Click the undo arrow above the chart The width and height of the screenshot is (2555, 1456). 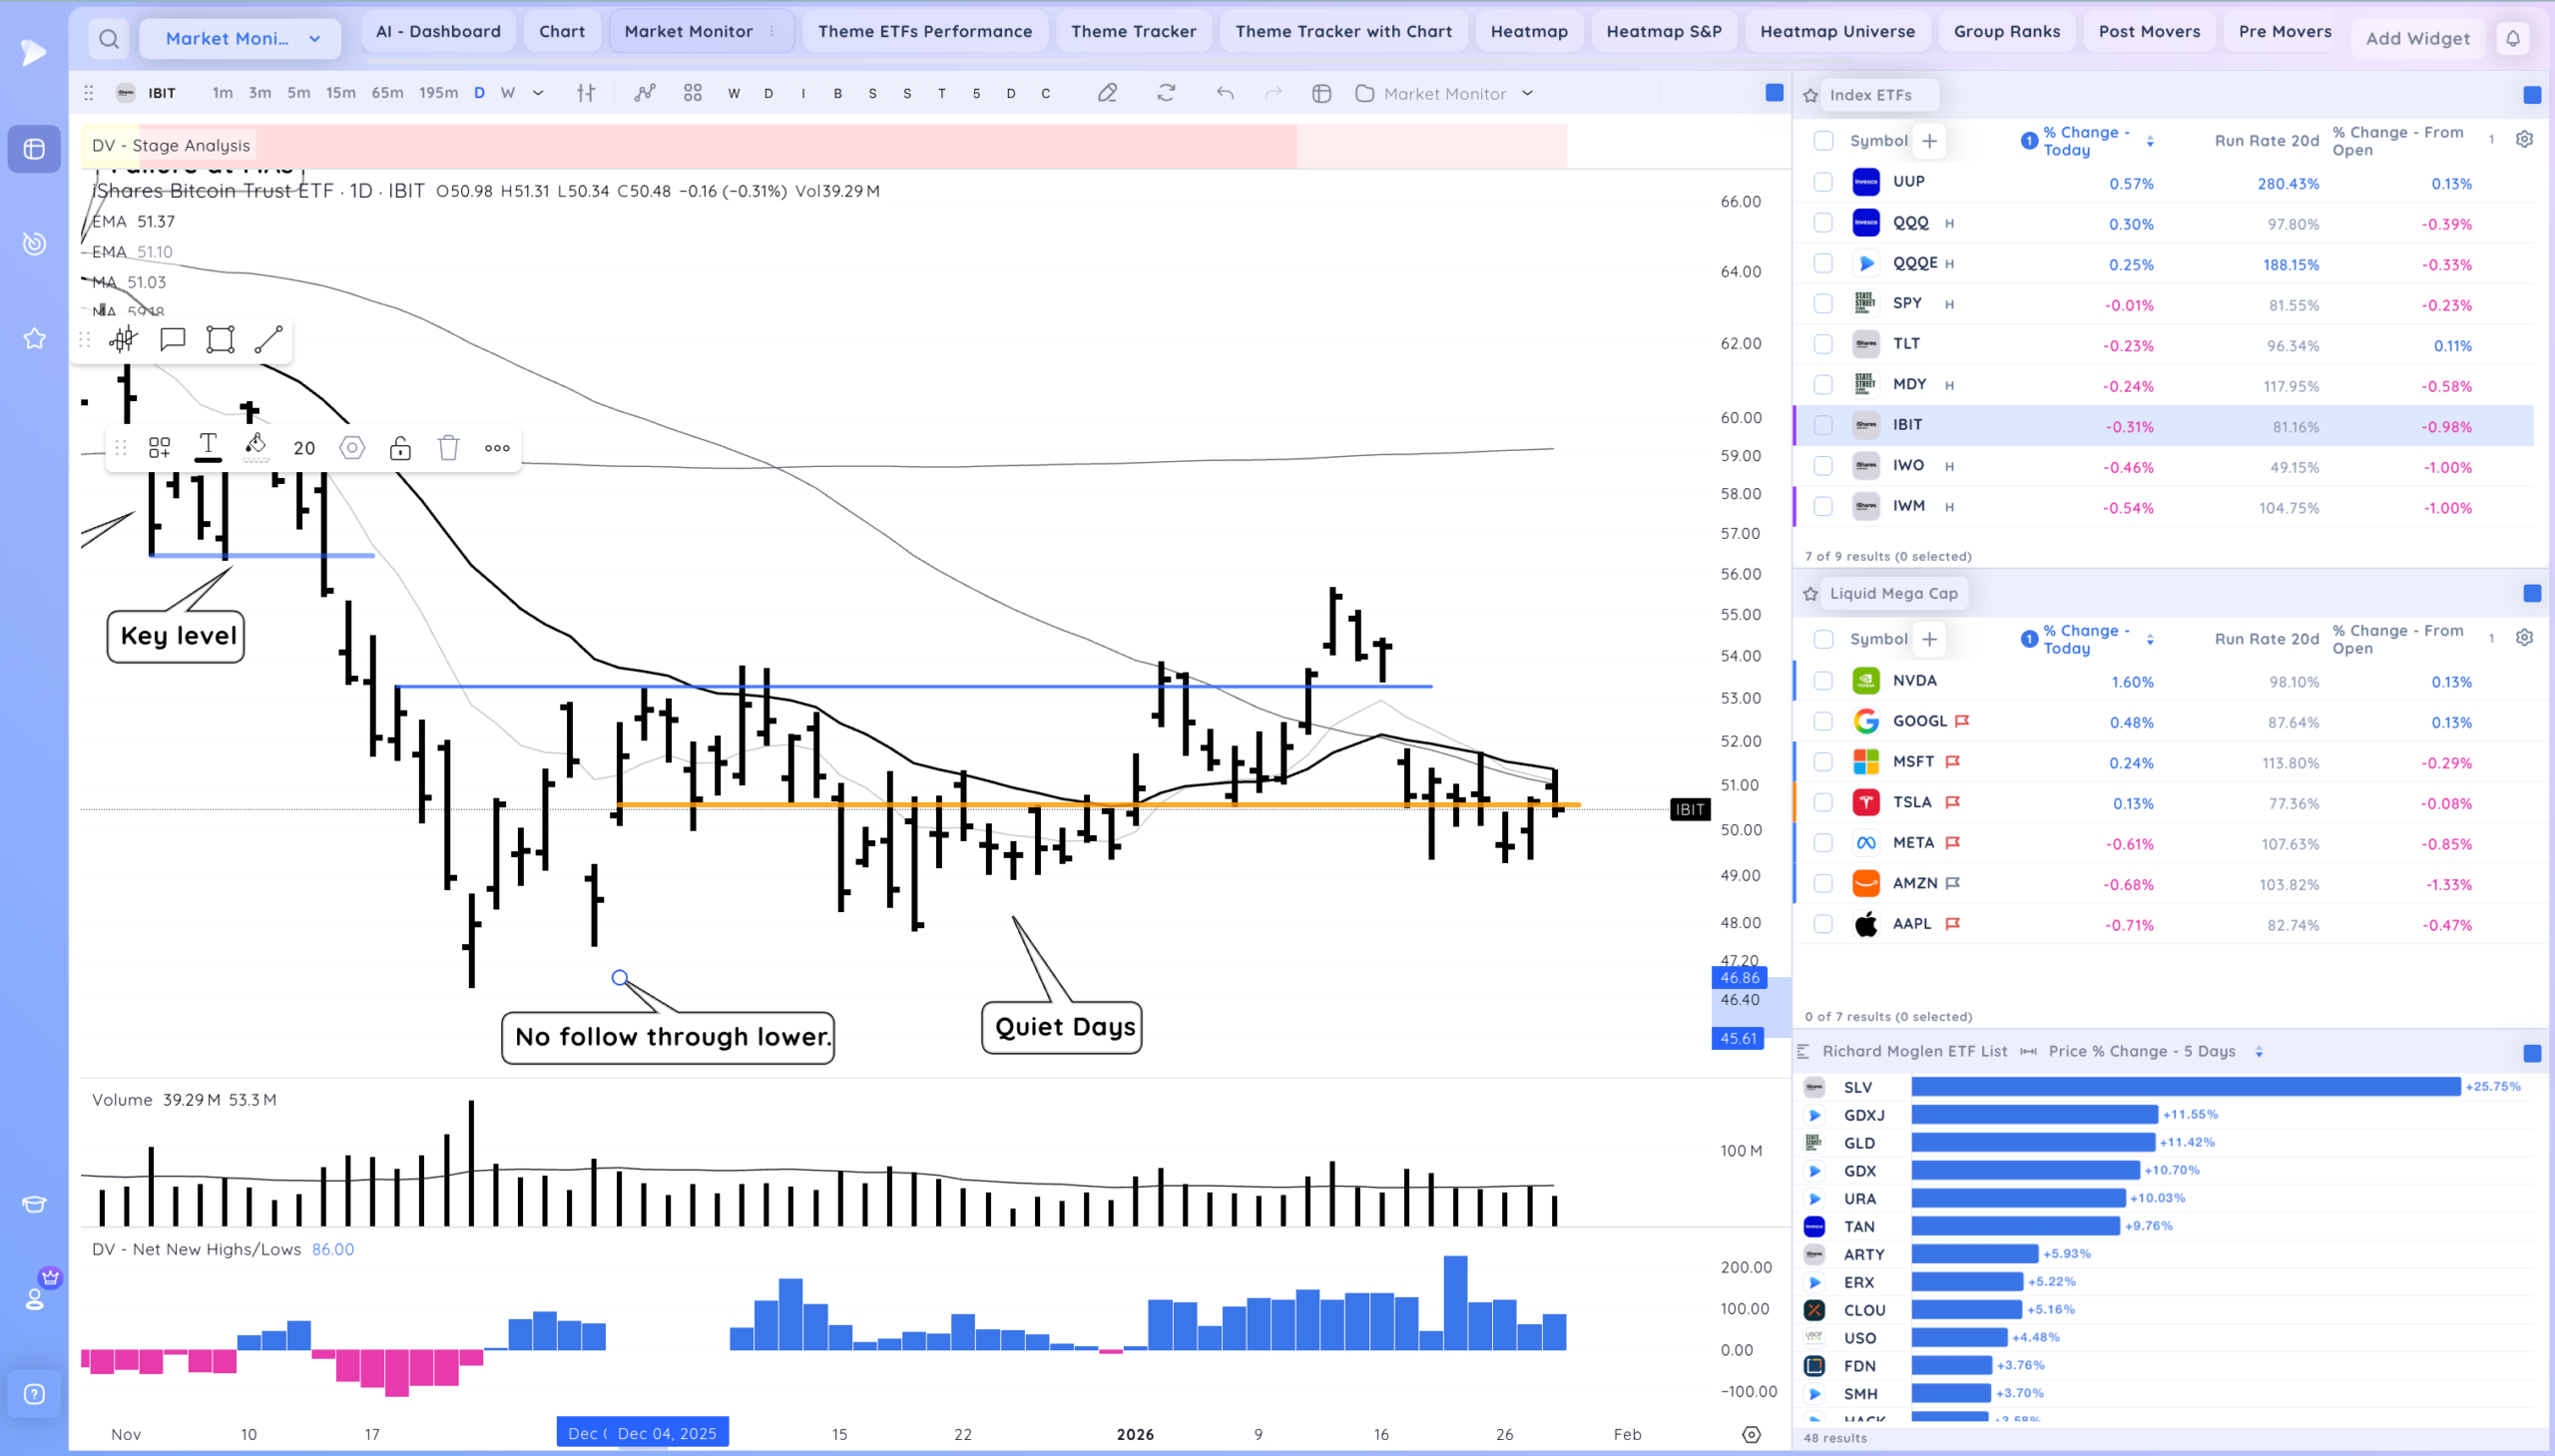coord(1224,93)
